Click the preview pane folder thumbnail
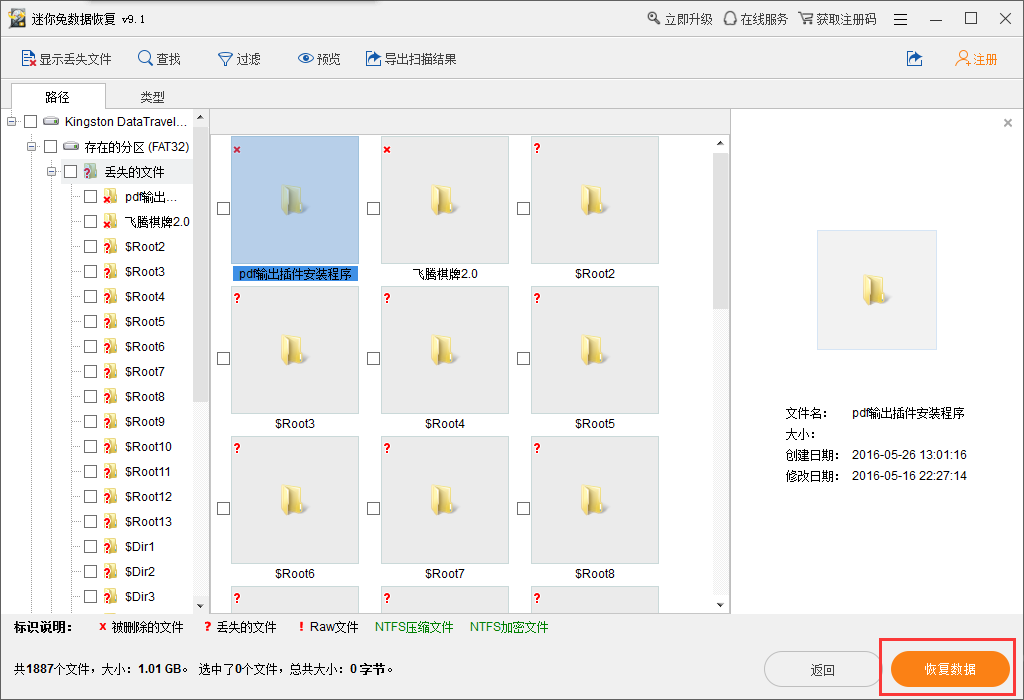This screenshot has height=700, width=1024. coord(876,290)
